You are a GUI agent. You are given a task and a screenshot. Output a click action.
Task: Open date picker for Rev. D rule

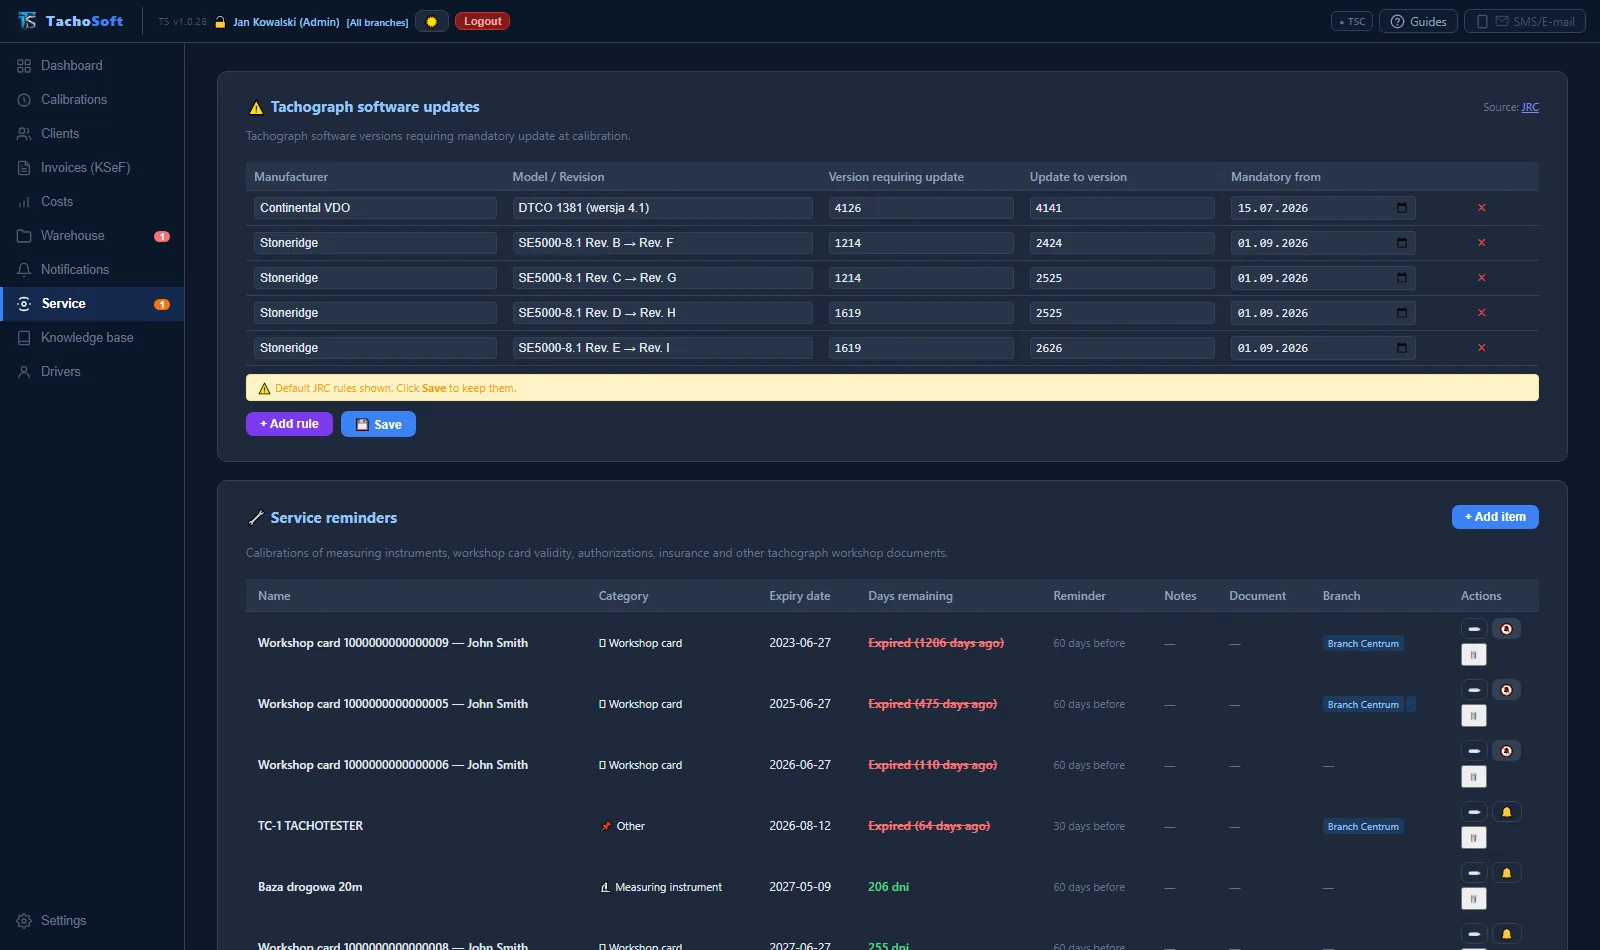1402,313
